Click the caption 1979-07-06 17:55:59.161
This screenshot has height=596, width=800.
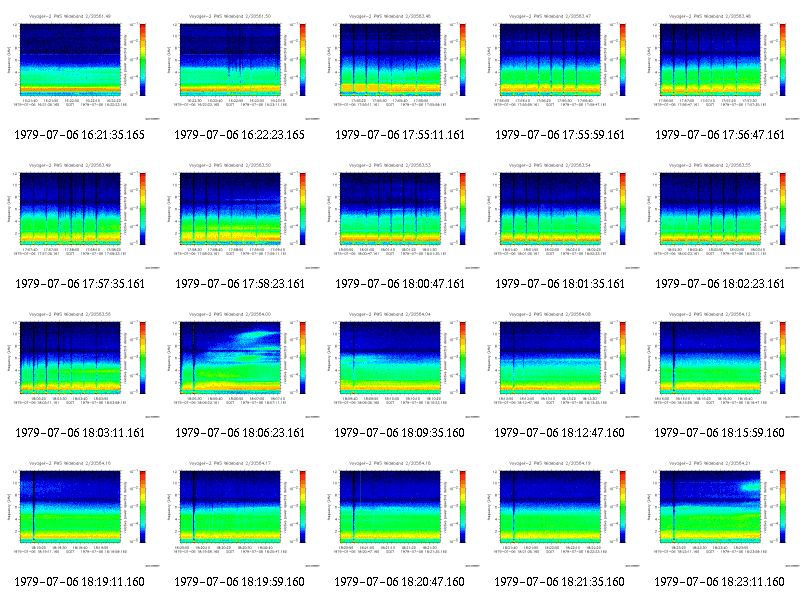pos(560,135)
